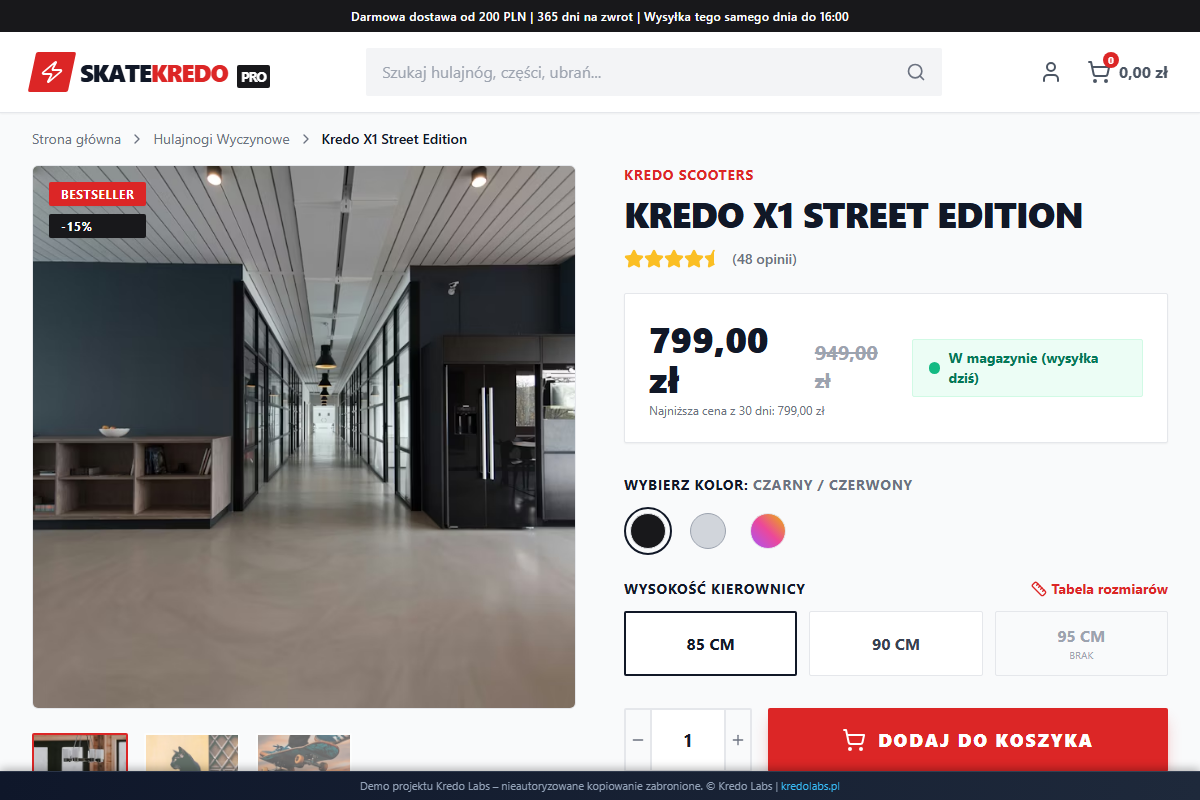Viewport: 1200px width, 800px height.
Task: Click the main product image
Action: [304, 437]
